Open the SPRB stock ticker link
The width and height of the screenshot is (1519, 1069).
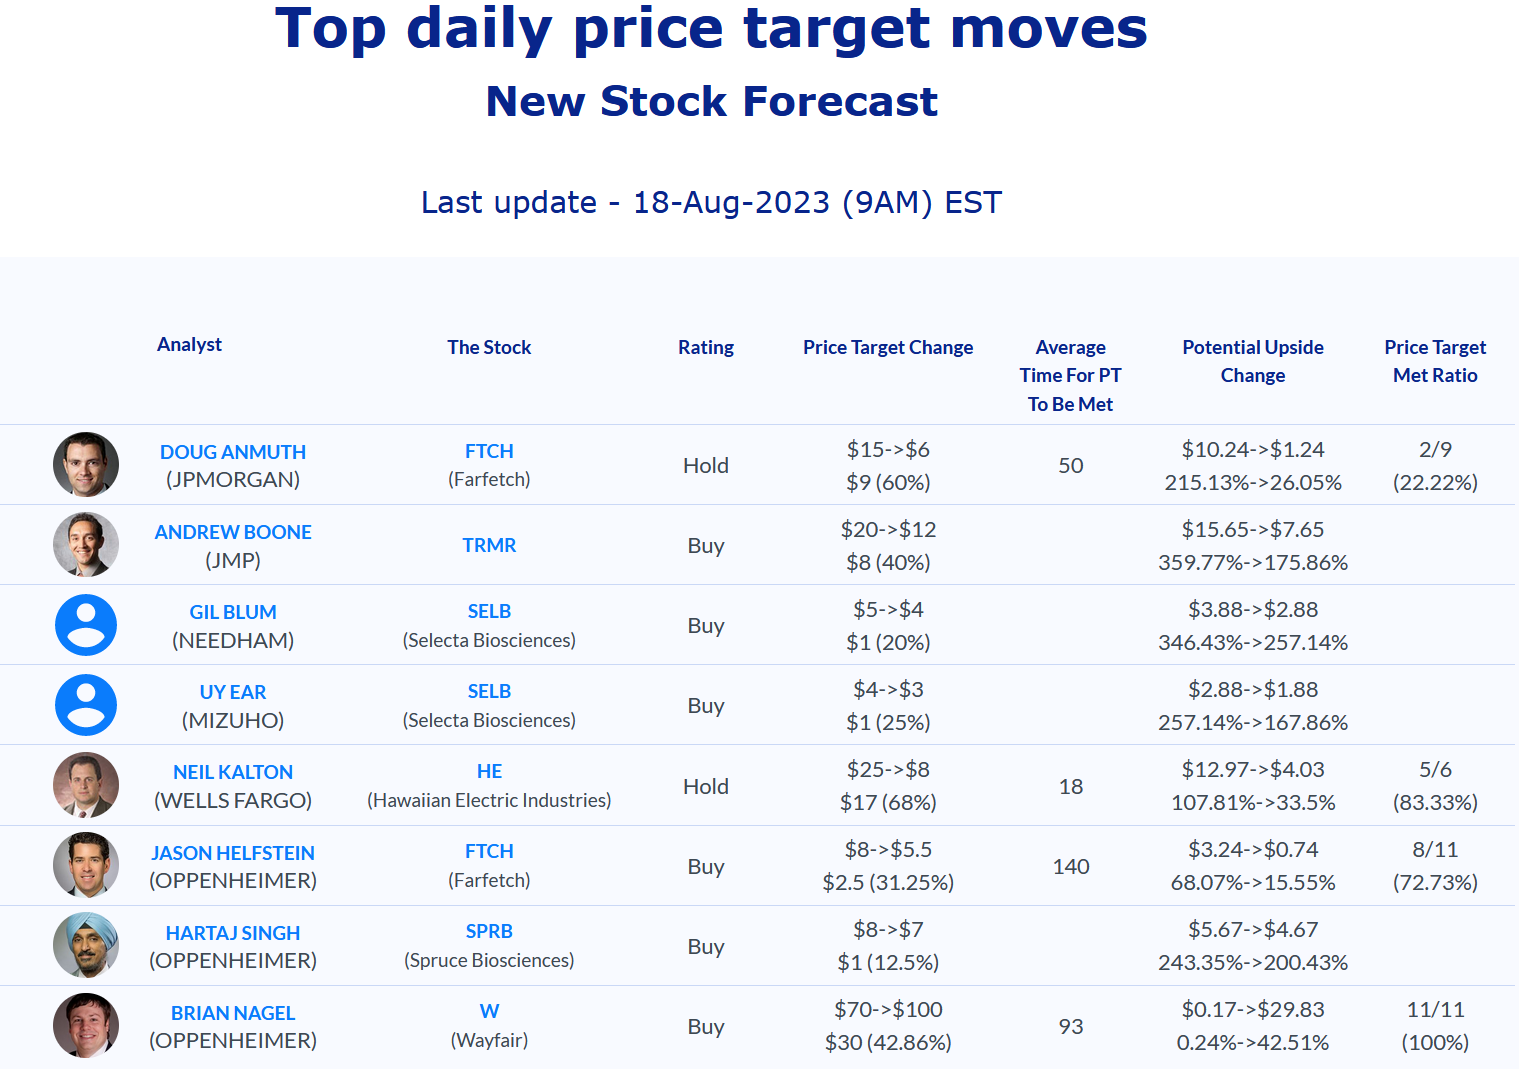click(489, 931)
